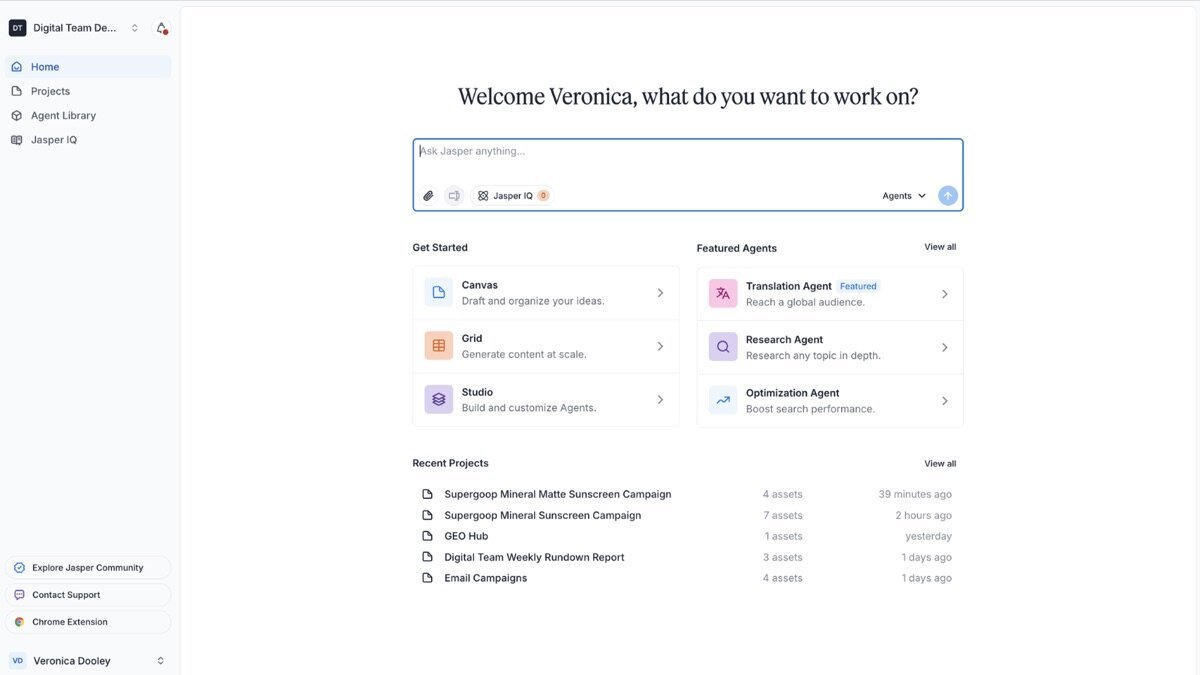Click the Contact Support chat icon
Screen dimensions: 1200x675
coord(19,595)
